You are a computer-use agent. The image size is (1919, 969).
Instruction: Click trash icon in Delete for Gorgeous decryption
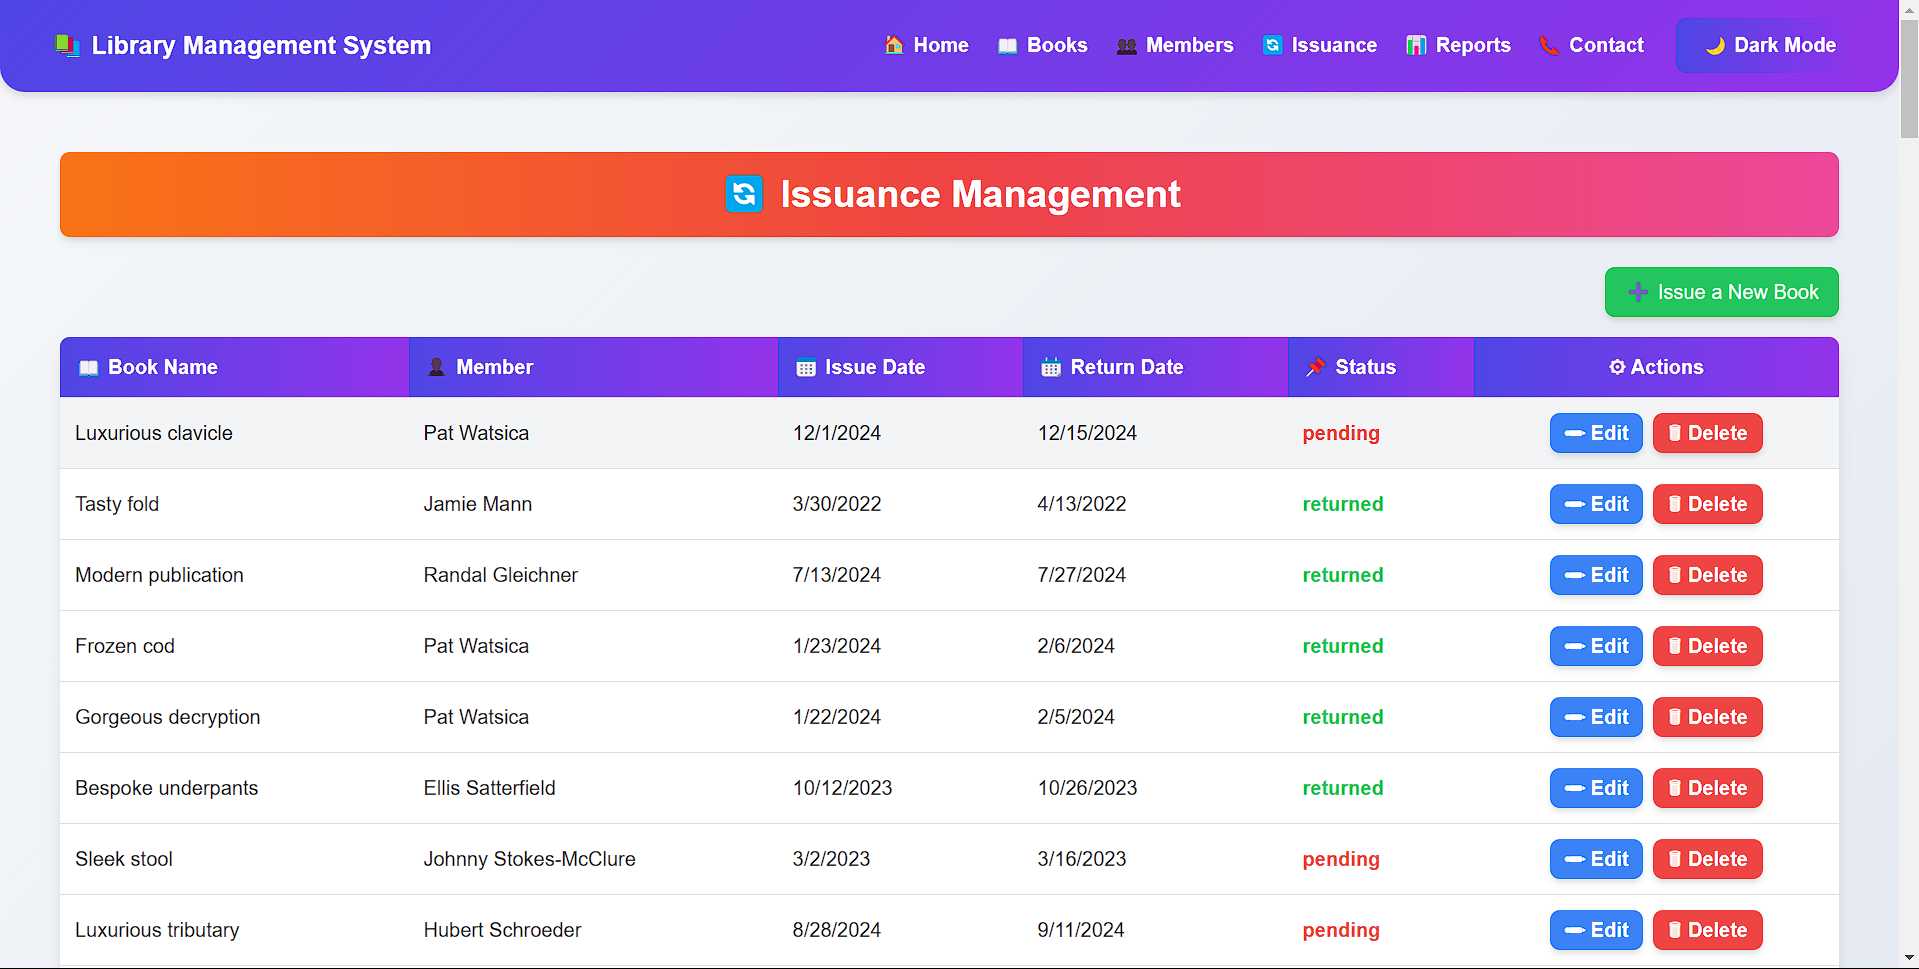coord(1675,717)
